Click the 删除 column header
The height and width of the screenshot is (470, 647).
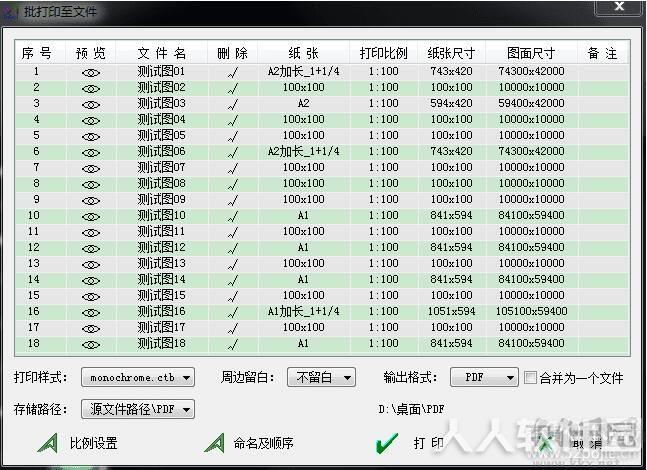coord(232,53)
